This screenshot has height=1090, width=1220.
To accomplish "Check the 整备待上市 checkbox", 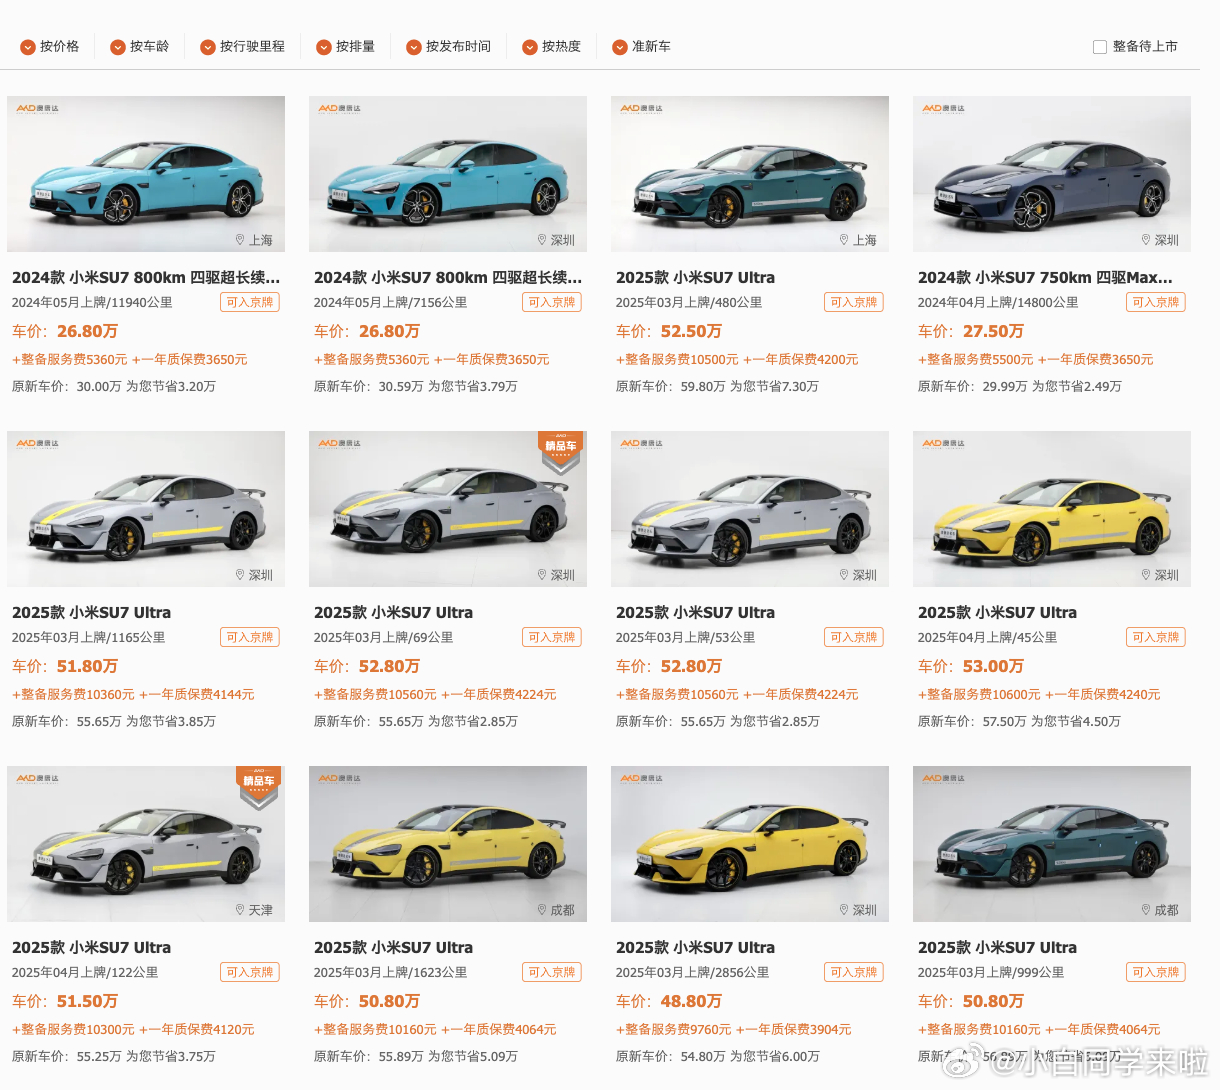I will tap(1100, 47).
